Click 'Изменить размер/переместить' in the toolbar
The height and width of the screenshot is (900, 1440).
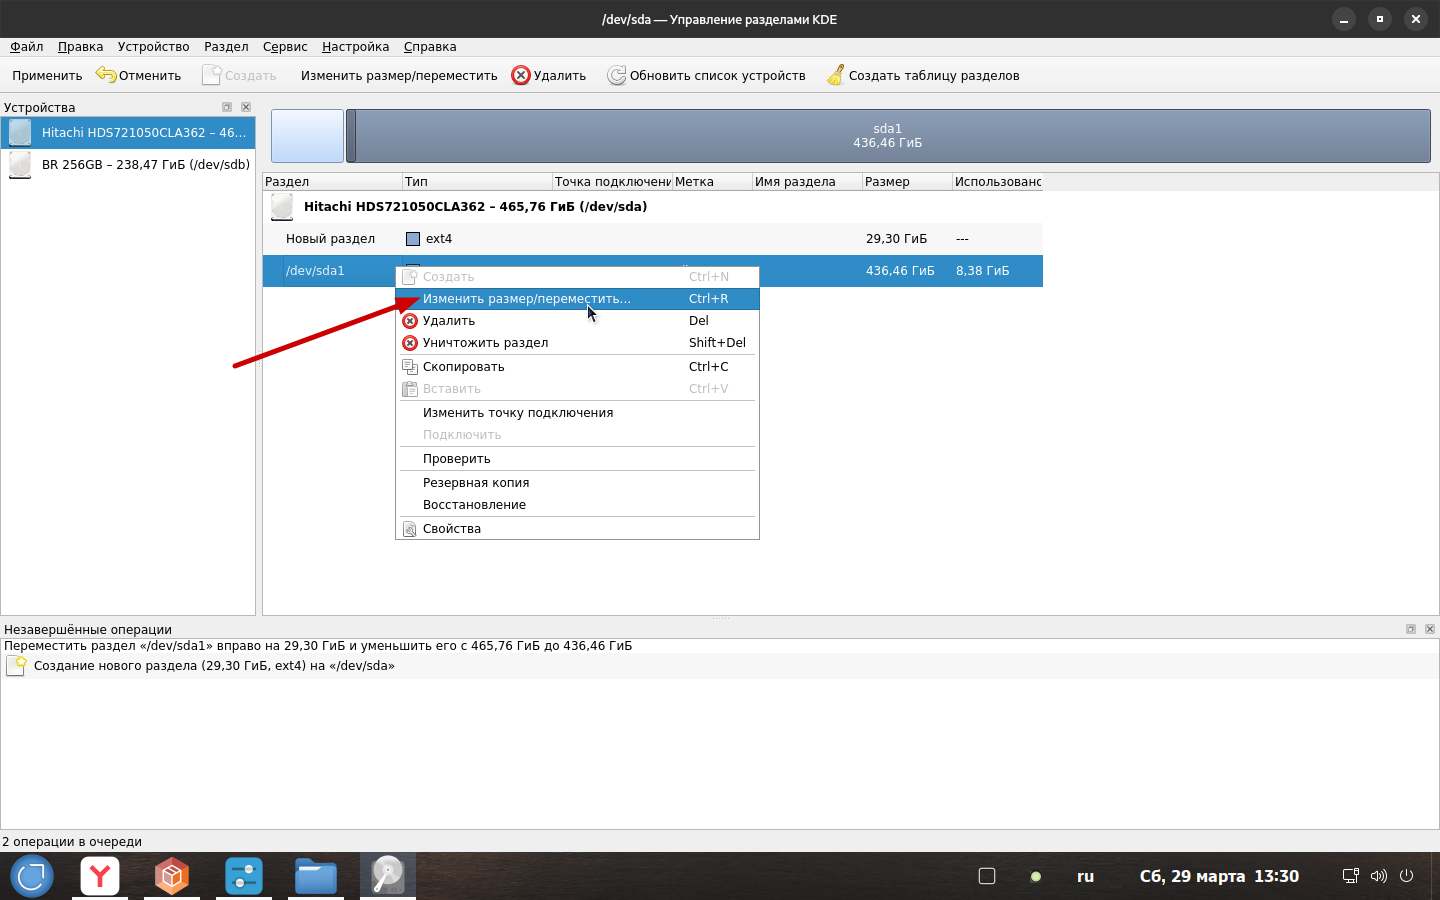[x=399, y=76]
